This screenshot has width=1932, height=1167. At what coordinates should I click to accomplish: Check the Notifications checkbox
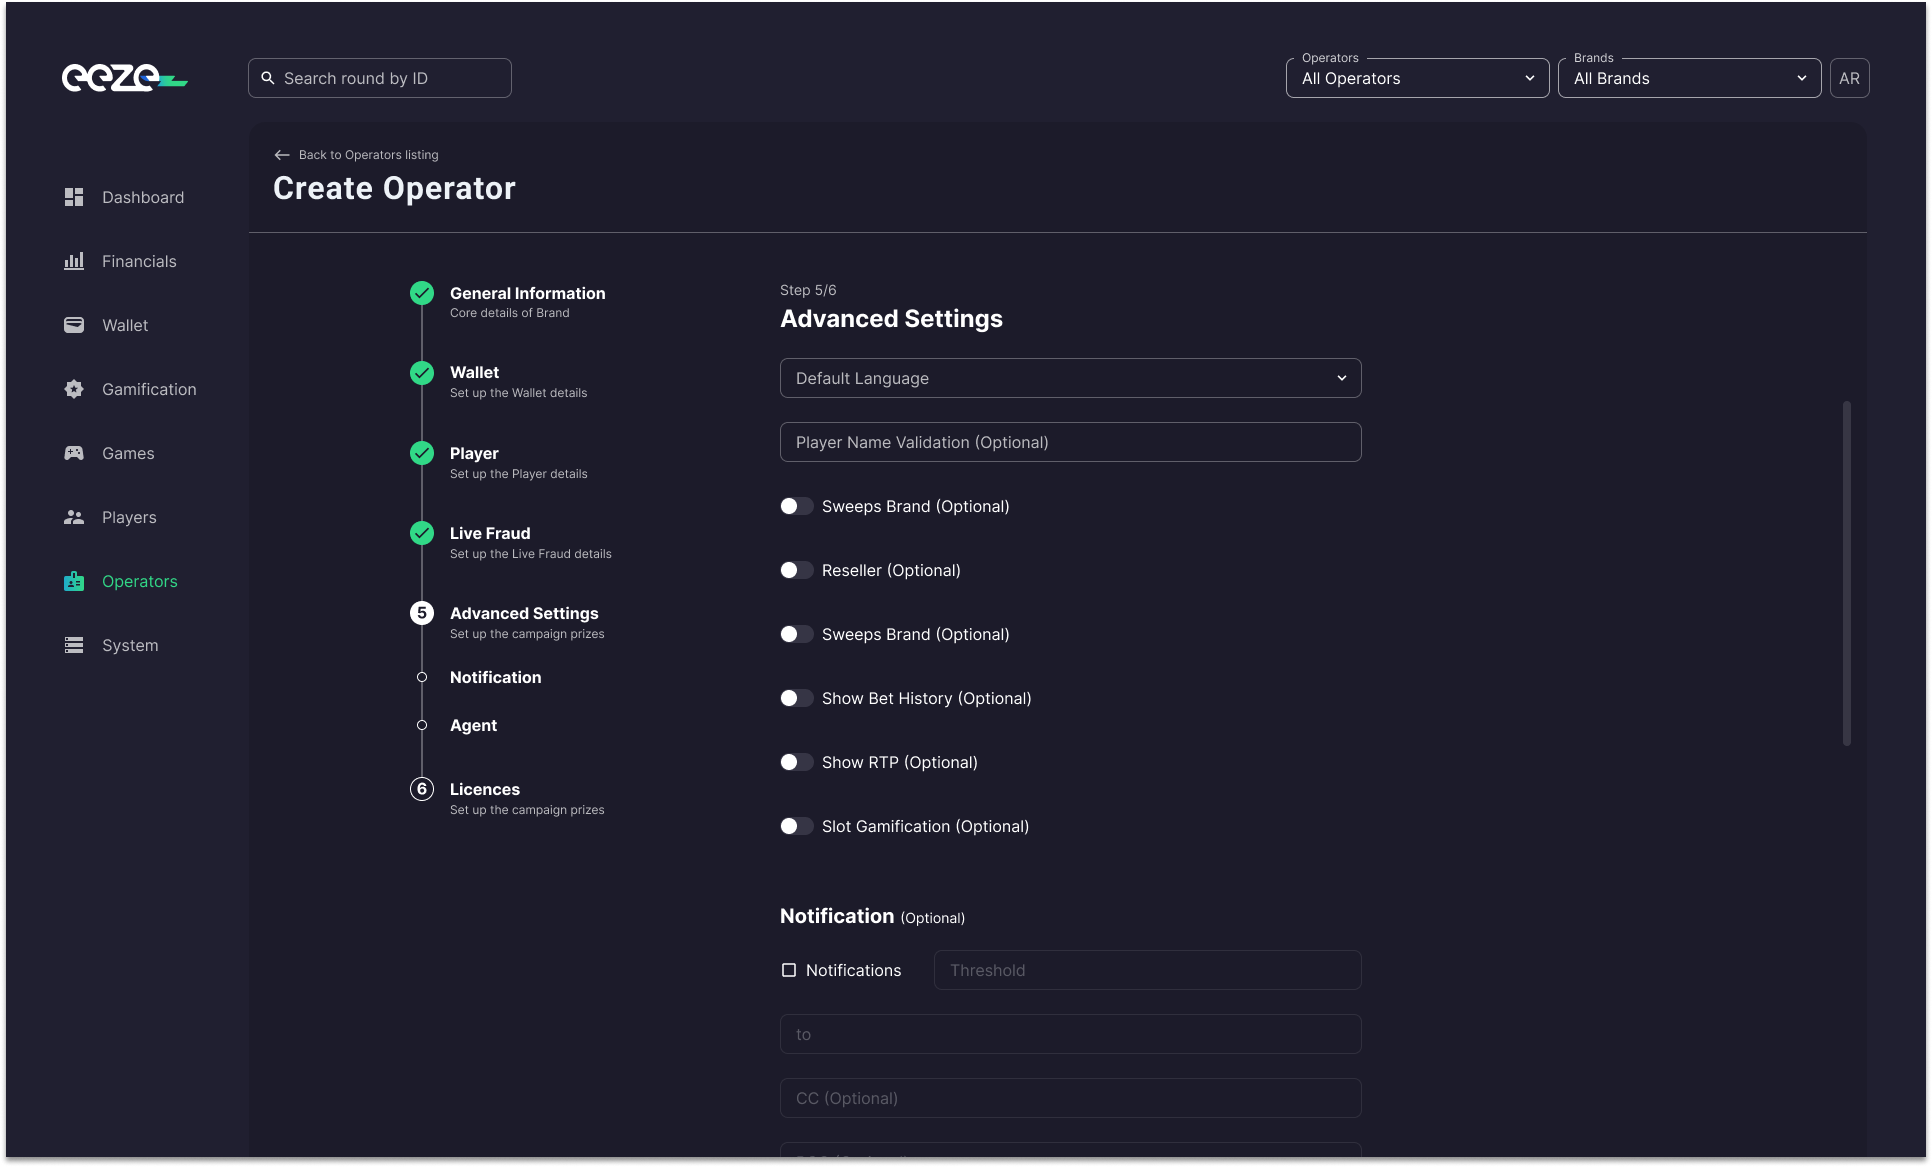(789, 970)
